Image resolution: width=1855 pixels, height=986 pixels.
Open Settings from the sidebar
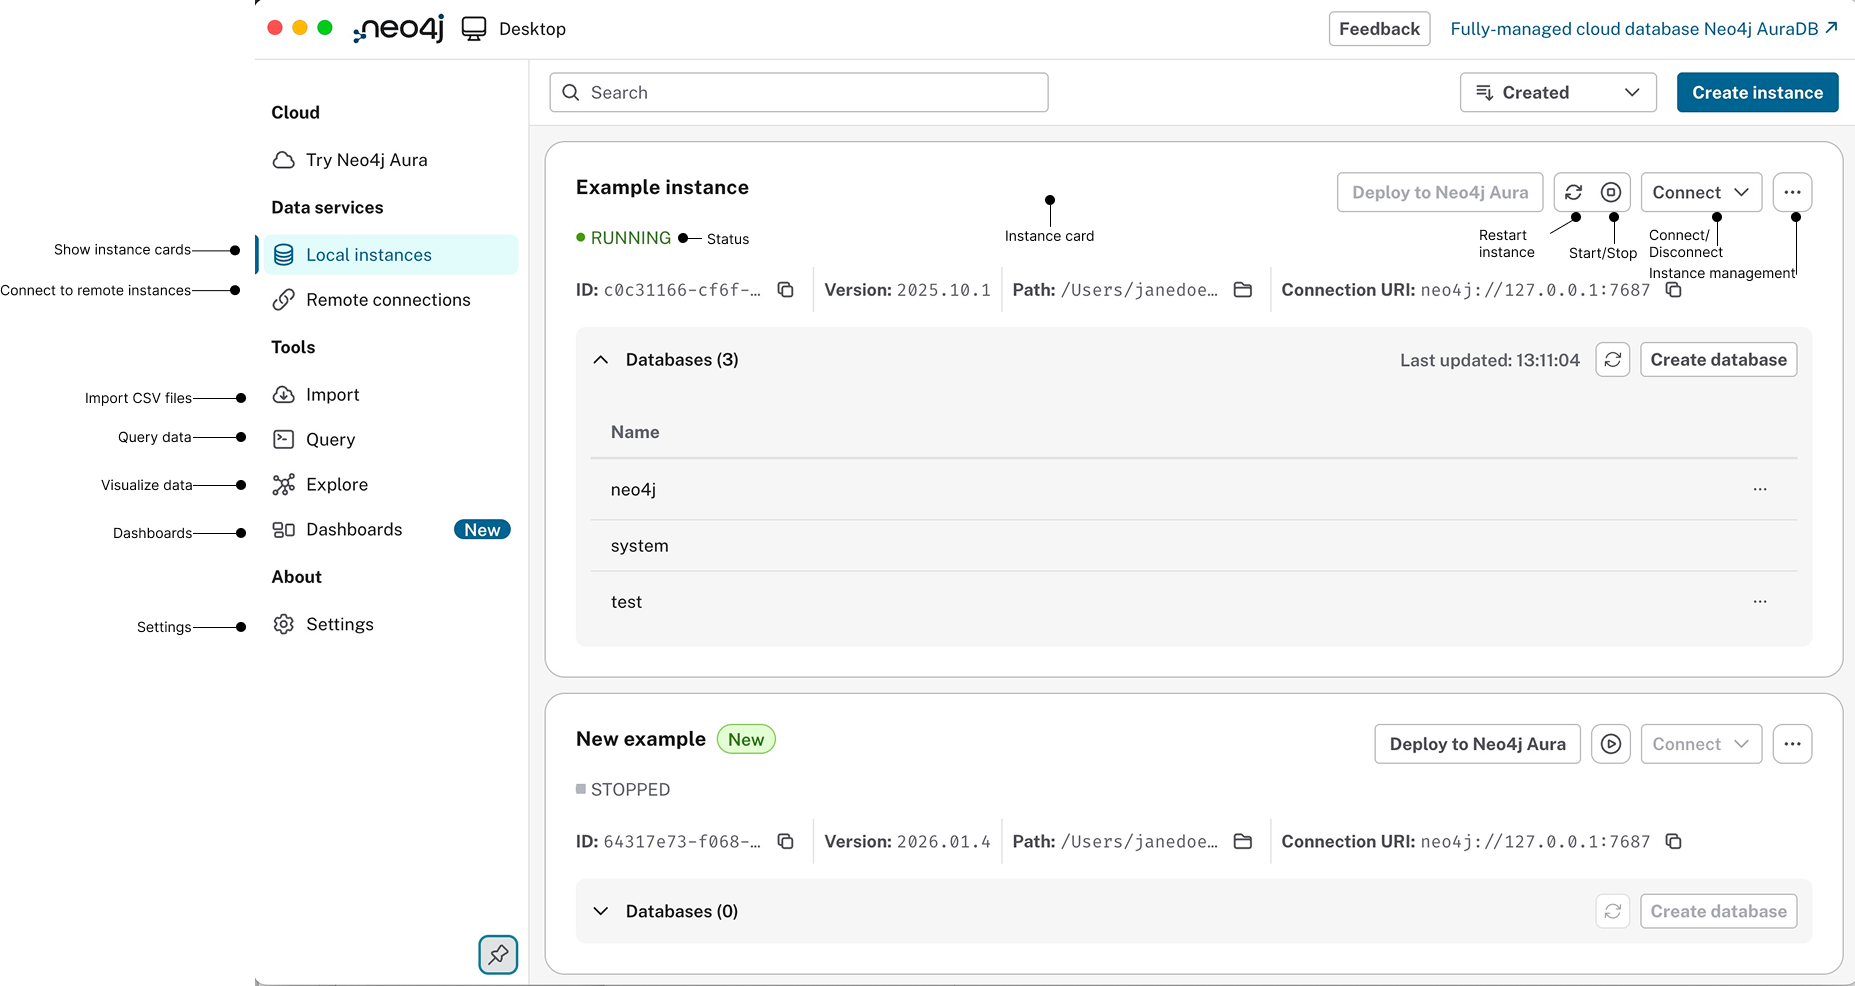tap(340, 625)
